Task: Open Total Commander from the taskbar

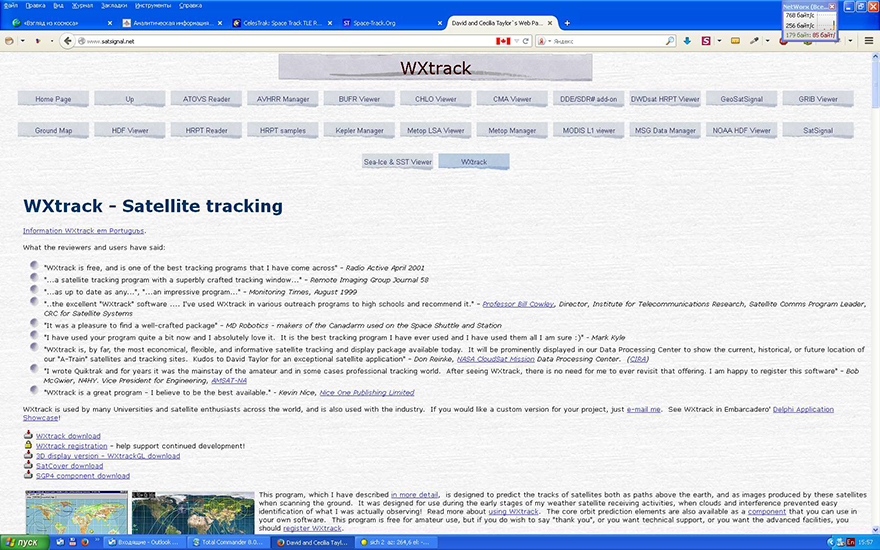Action: pos(228,542)
